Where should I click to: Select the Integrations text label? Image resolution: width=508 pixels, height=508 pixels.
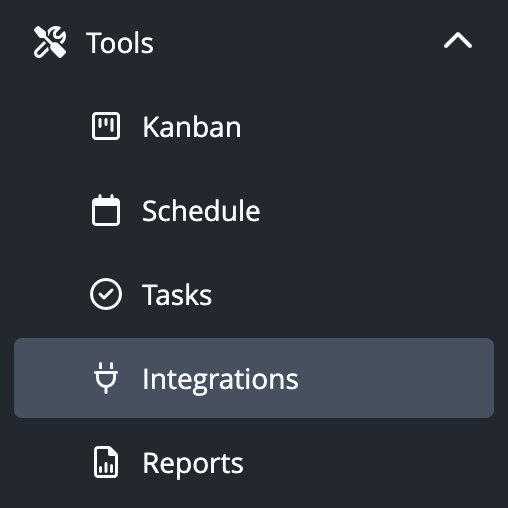pyautogui.click(x=220, y=379)
